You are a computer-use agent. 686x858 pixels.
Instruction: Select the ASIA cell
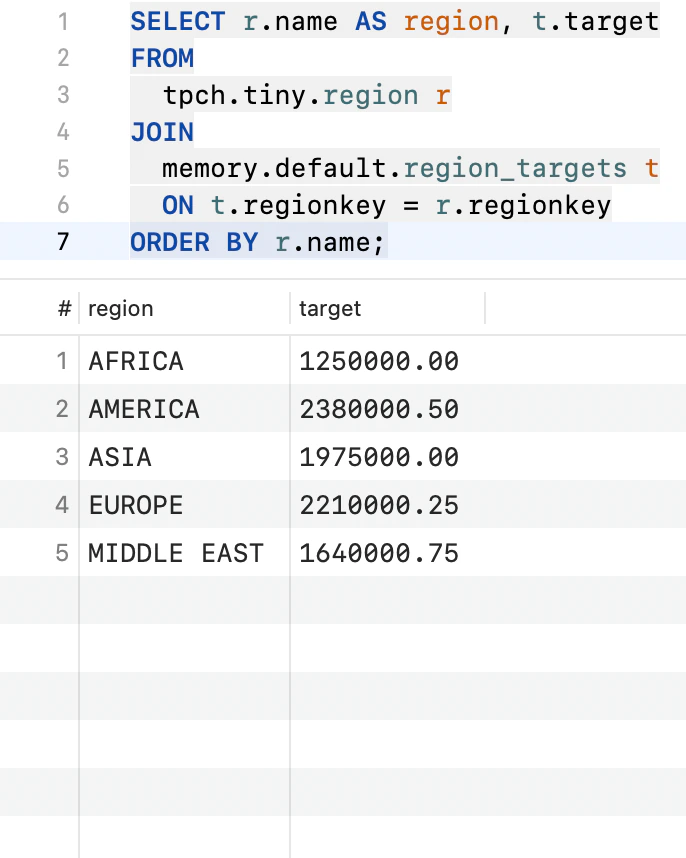(x=184, y=457)
